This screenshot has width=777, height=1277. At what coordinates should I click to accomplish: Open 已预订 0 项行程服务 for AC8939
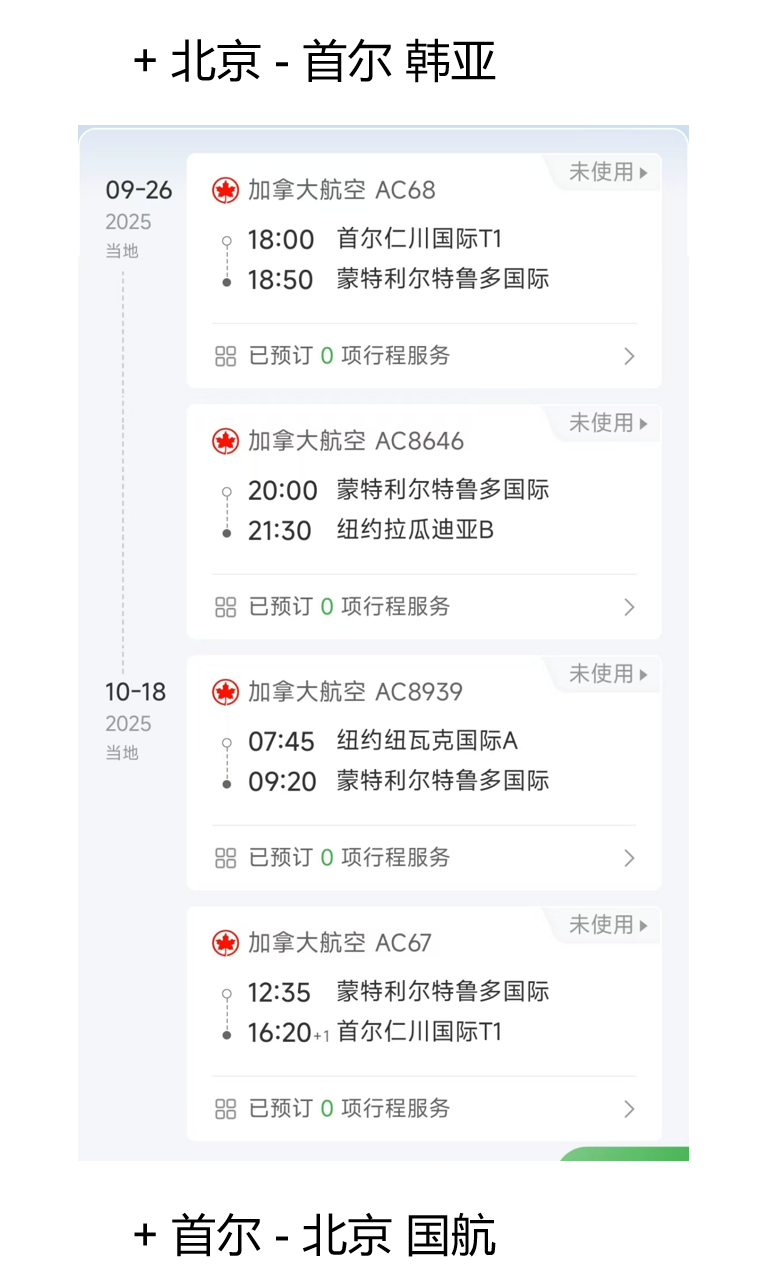424,858
